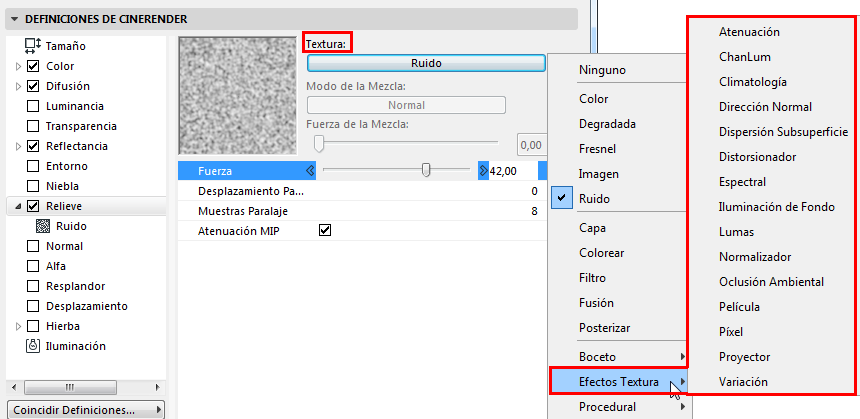
Task: Choose Fresnel in the texture menu
Action: (597, 149)
